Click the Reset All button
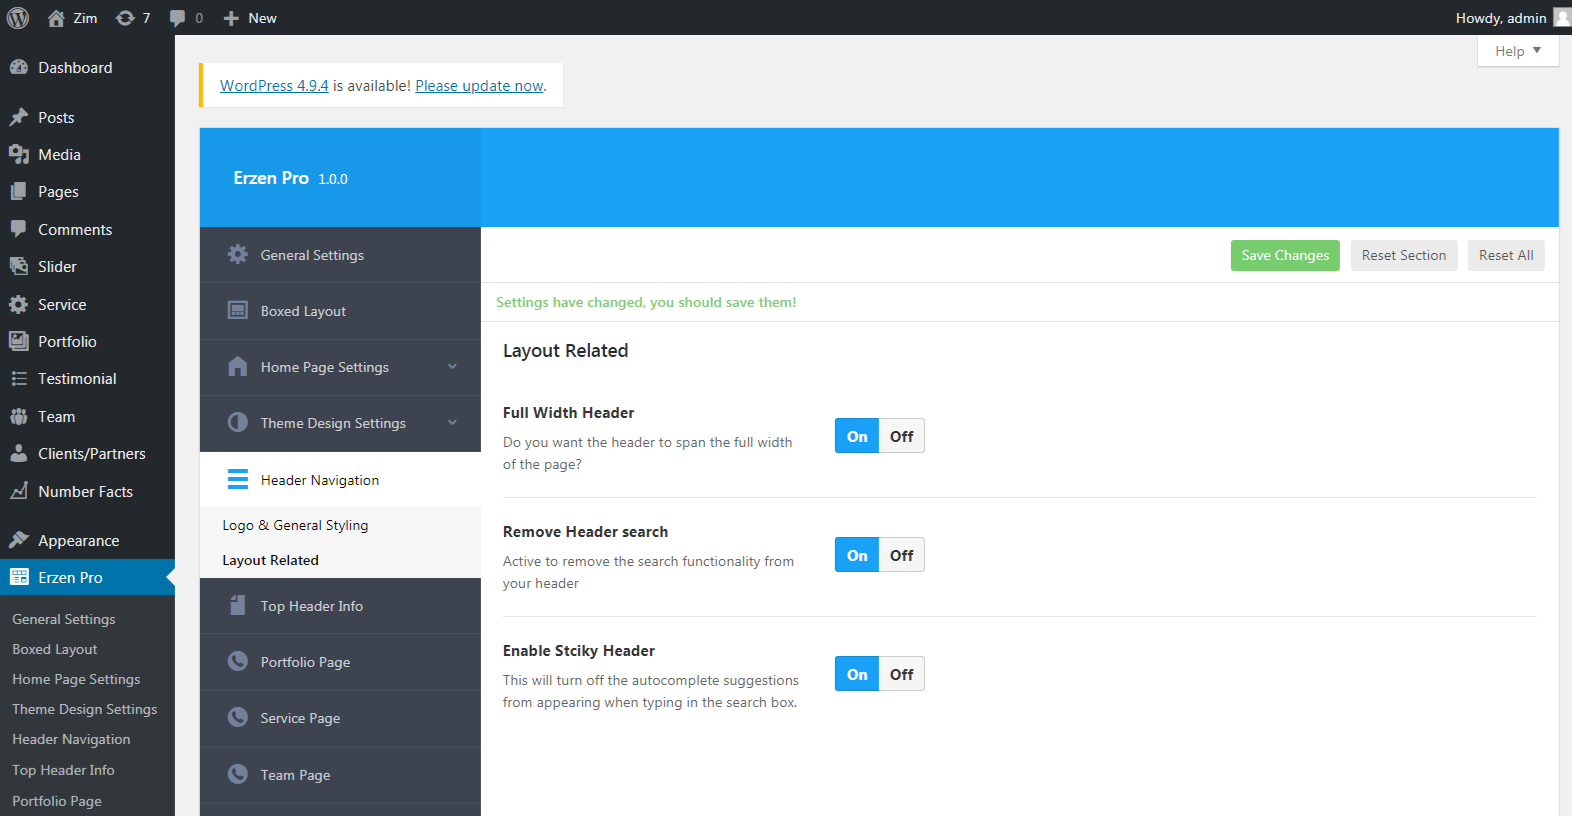1572x816 pixels. (x=1506, y=255)
